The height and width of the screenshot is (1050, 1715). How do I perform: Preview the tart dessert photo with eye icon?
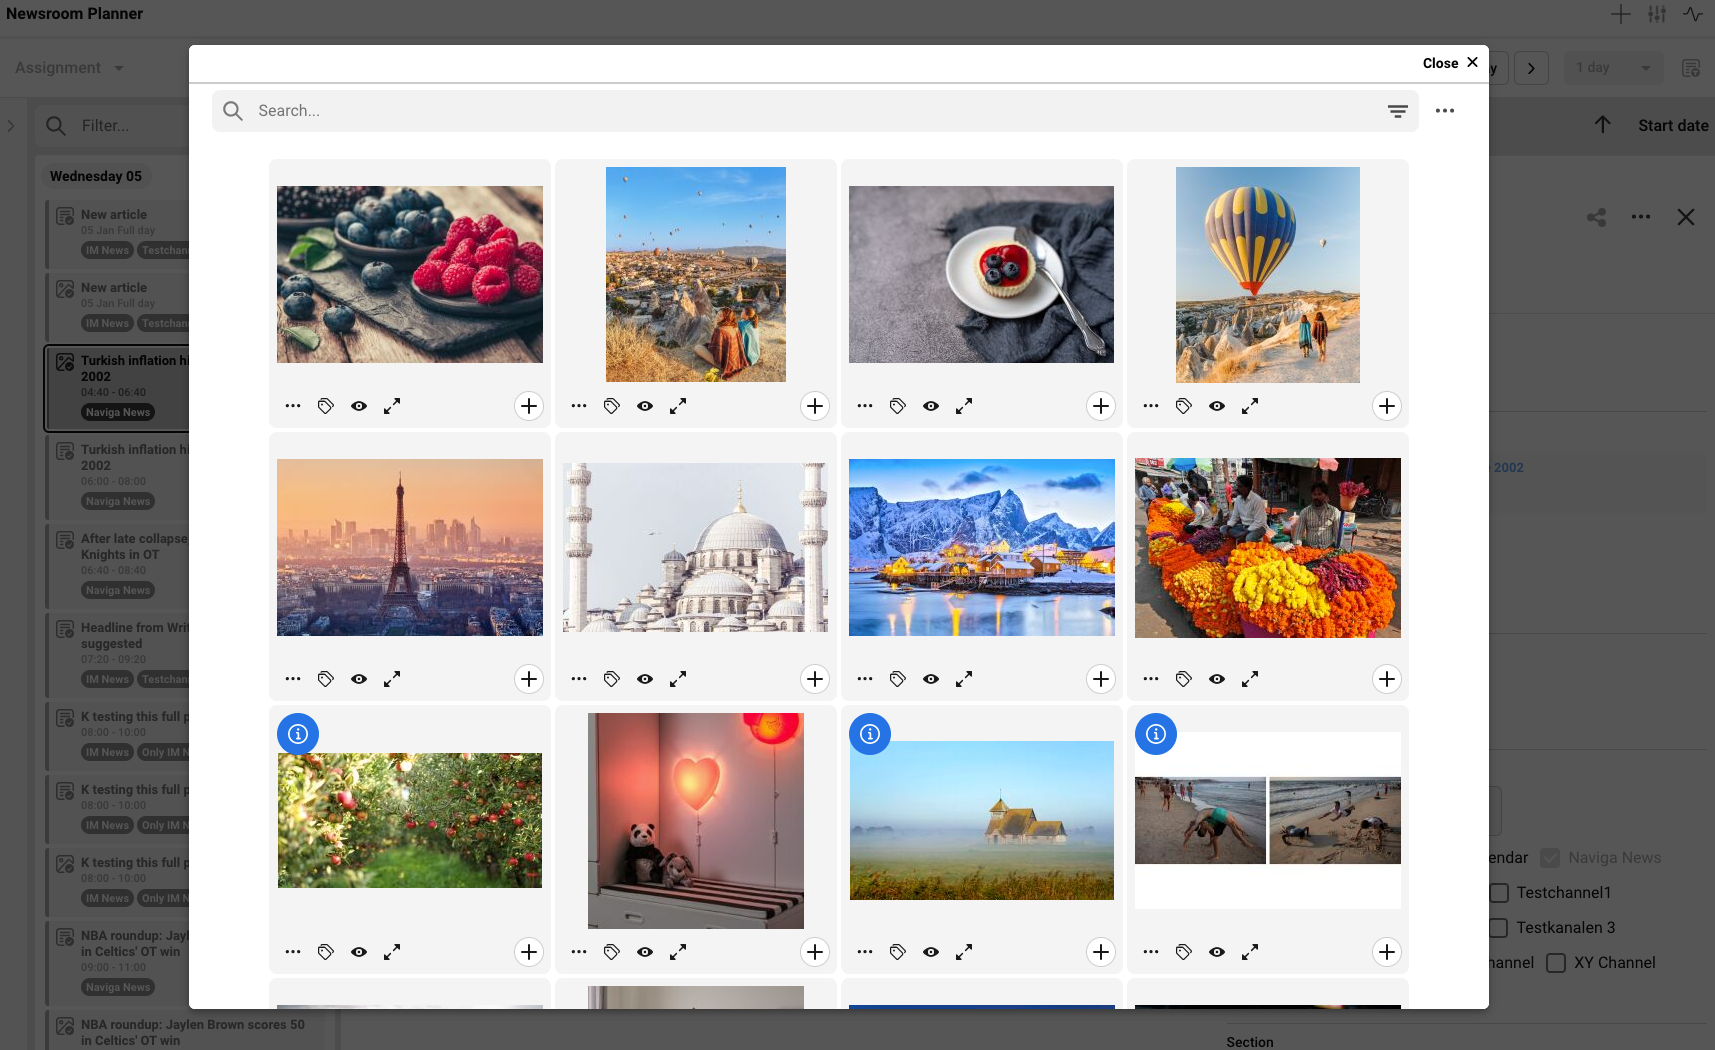coord(930,406)
